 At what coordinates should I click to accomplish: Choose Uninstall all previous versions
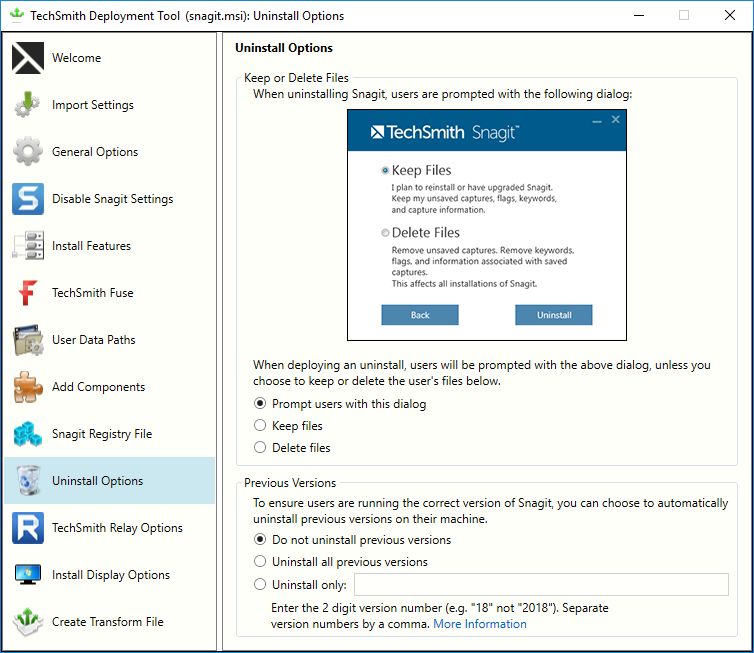click(340, 562)
